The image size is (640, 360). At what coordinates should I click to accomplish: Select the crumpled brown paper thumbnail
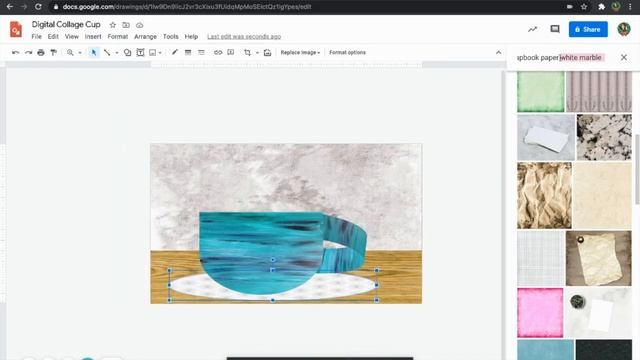tap(544, 196)
